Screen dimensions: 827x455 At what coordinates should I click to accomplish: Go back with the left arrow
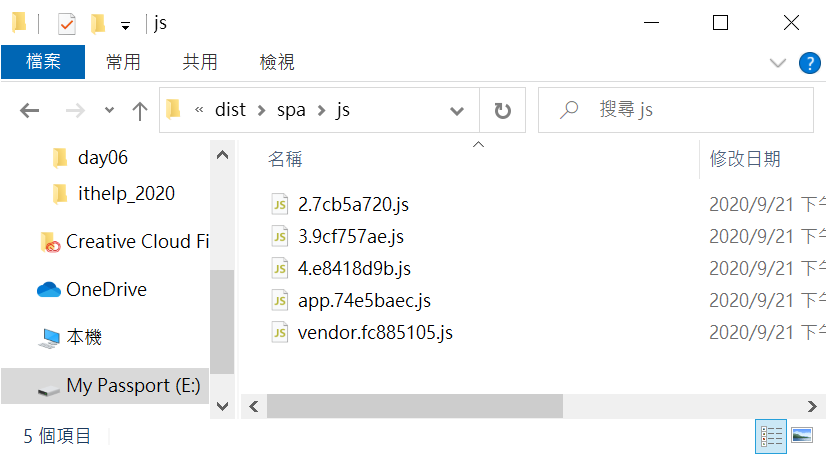tap(30, 111)
